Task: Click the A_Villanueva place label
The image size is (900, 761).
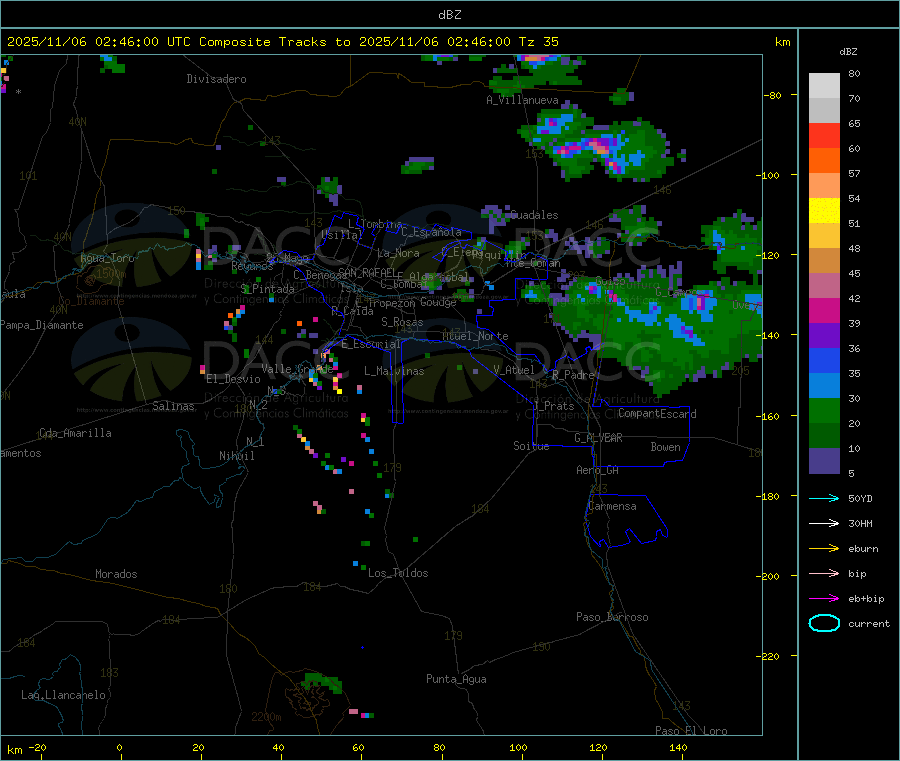Action: [522, 100]
